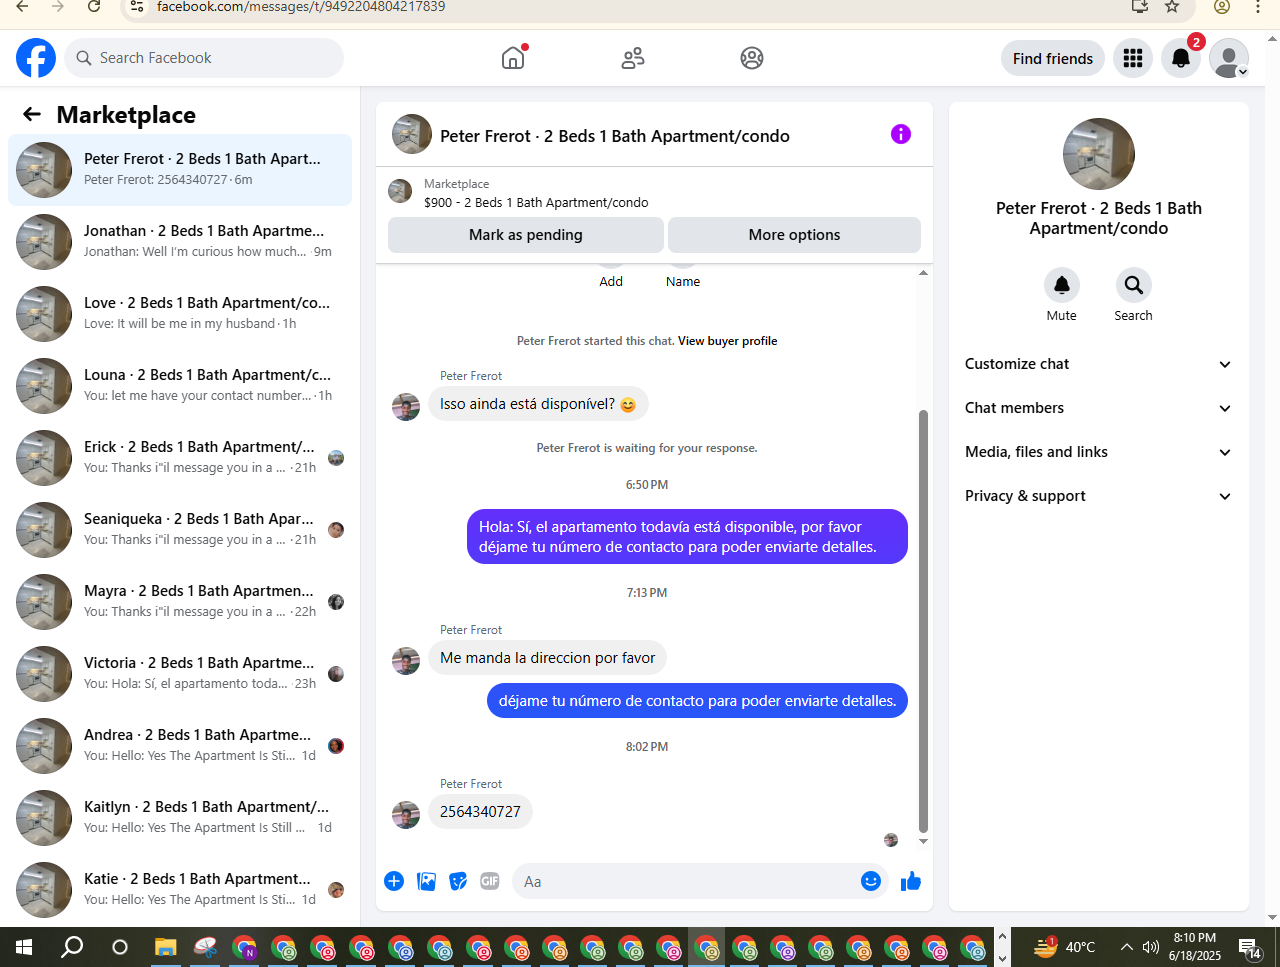Viewport: 1280px width, 967px height.
Task: Expand the Privacy & support section
Action: tap(1099, 496)
